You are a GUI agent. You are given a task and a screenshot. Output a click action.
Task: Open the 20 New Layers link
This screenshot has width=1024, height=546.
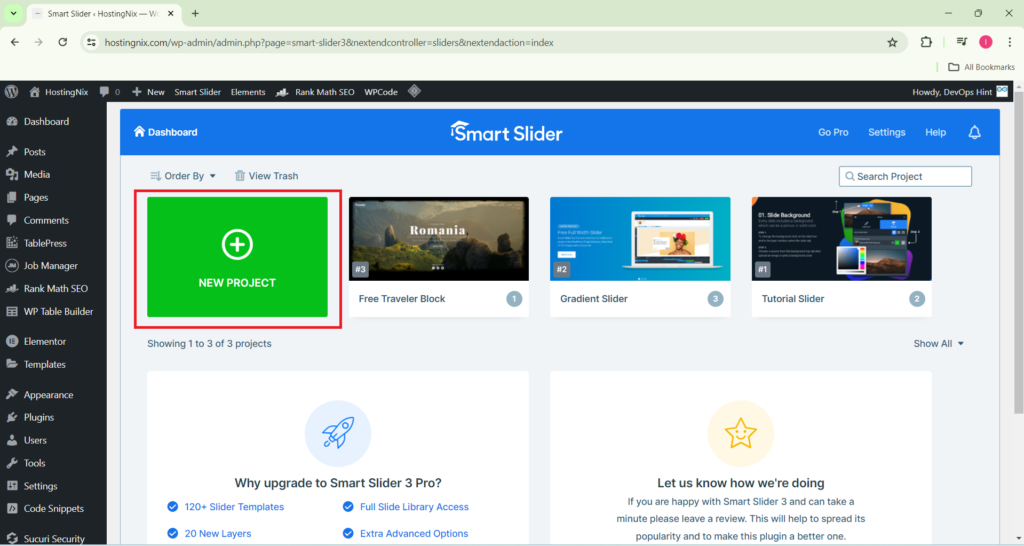[217, 534]
